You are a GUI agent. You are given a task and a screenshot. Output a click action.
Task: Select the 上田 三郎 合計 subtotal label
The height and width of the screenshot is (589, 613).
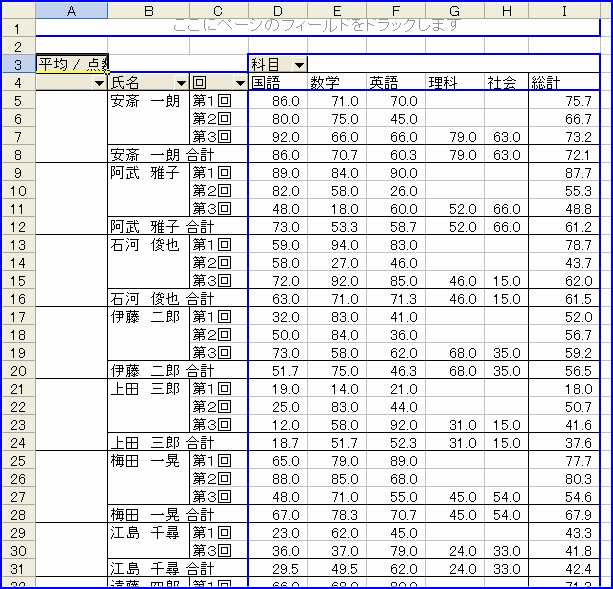[178, 442]
